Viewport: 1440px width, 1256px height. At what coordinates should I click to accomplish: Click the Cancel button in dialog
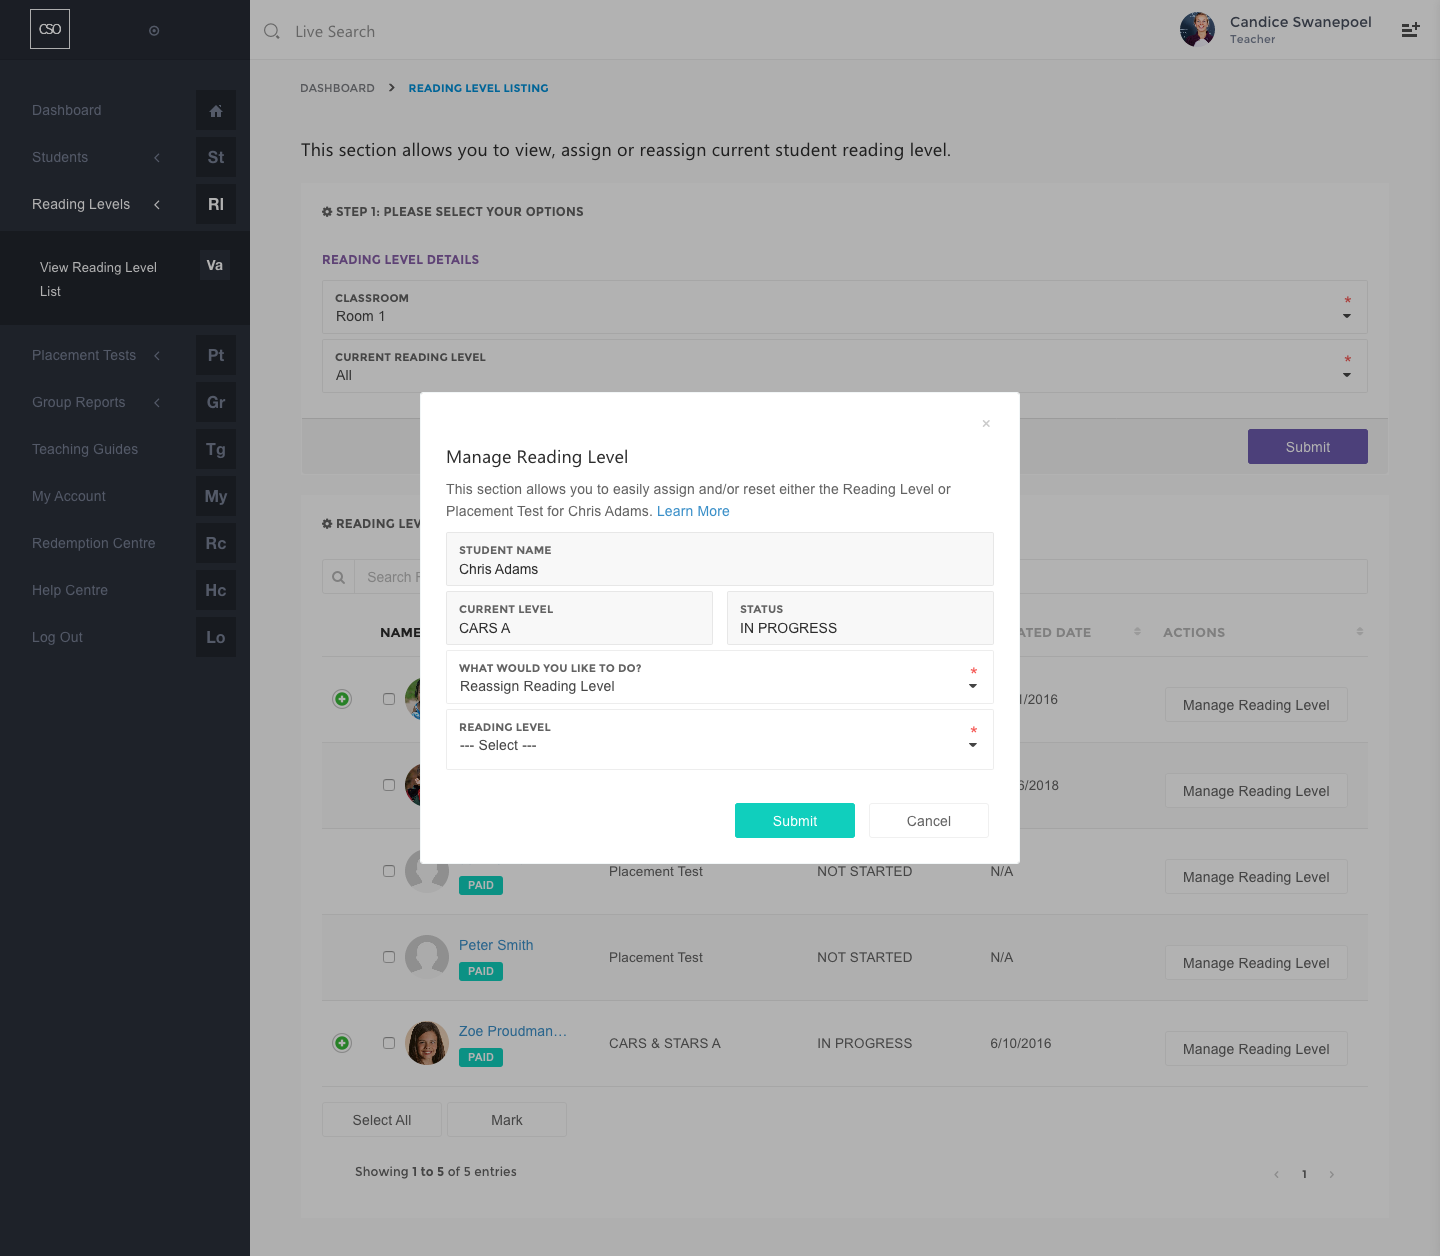point(928,821)
